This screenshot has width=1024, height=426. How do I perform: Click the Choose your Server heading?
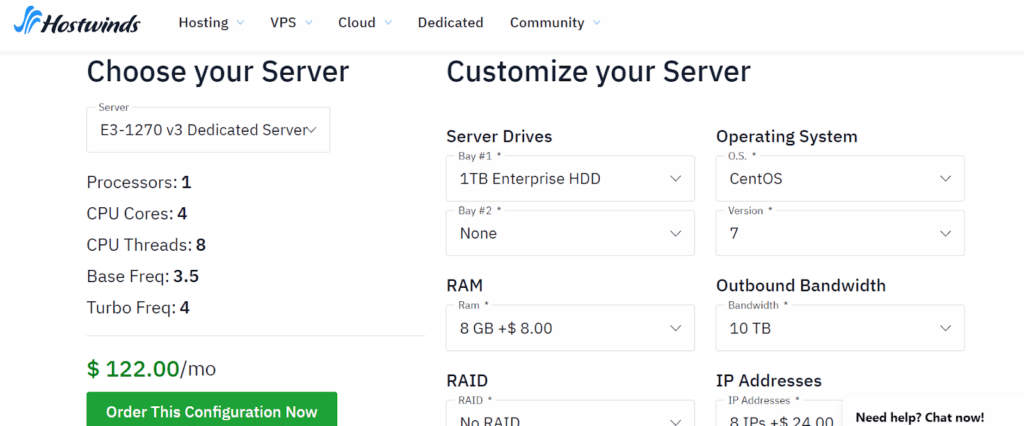[x=218, y=73]
